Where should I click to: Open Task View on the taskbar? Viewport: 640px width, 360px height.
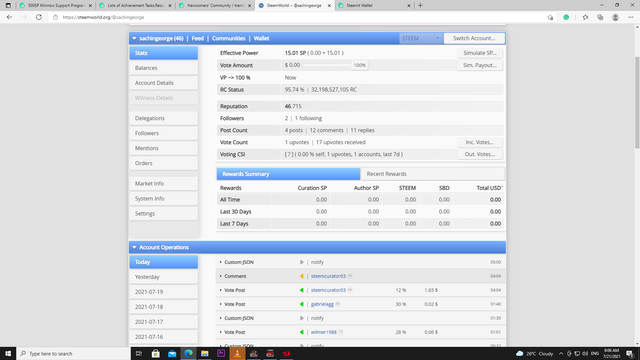point(139,353)
